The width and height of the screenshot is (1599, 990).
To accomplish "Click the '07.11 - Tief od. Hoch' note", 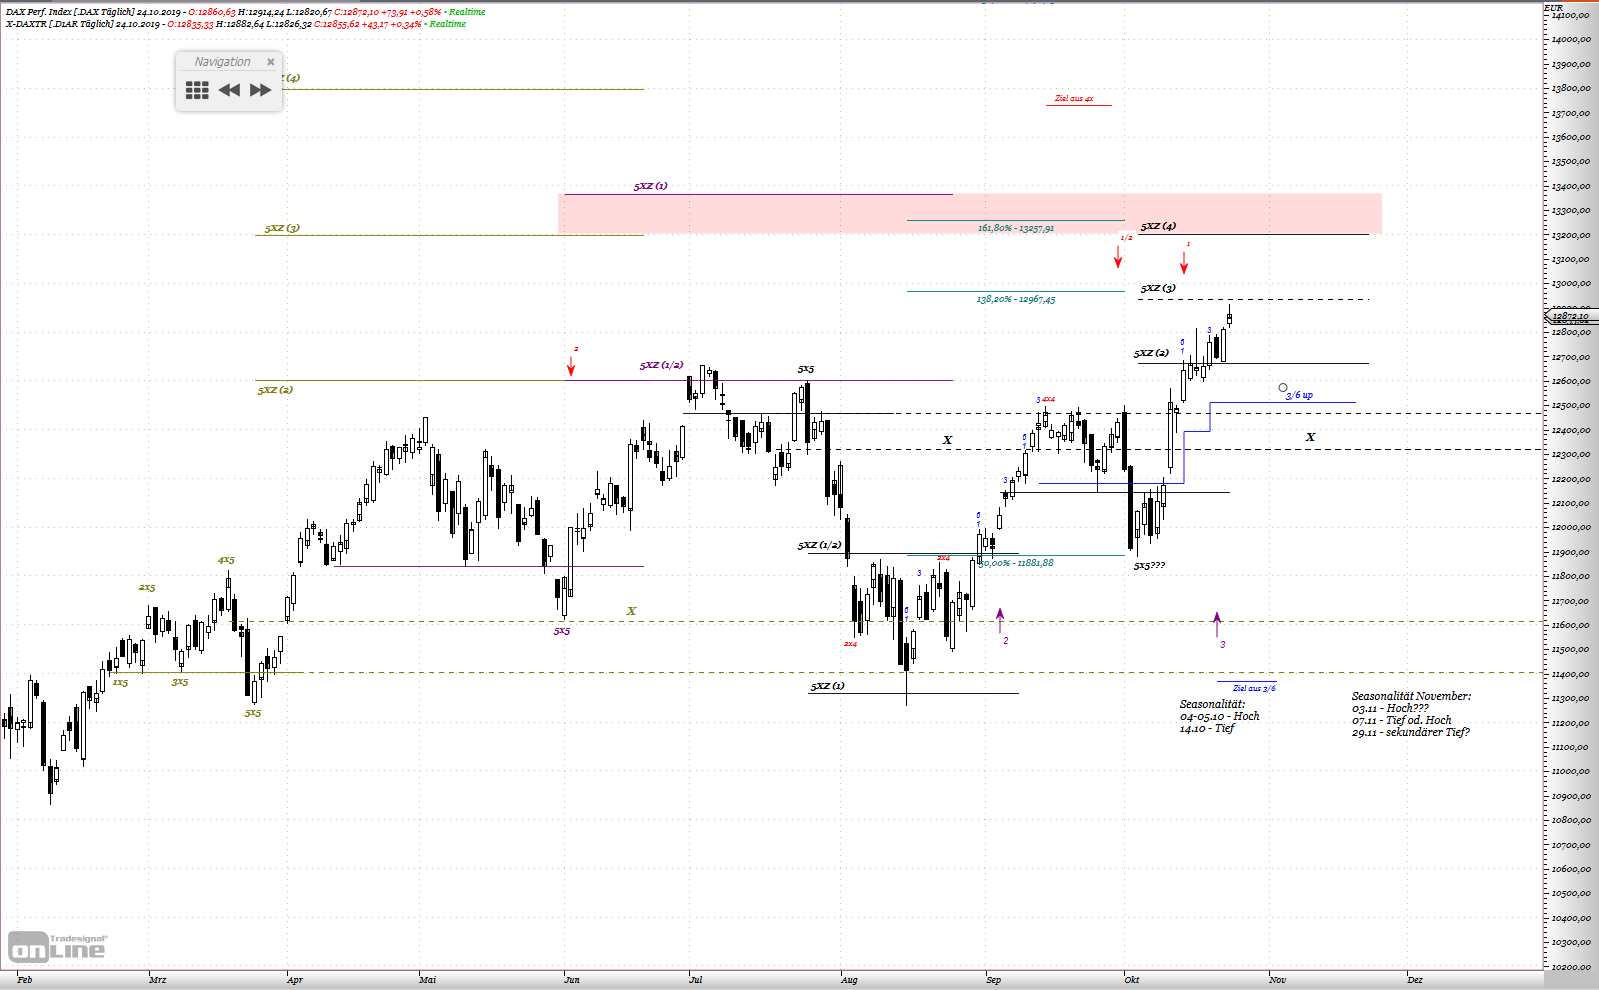I will [1401, 720].
